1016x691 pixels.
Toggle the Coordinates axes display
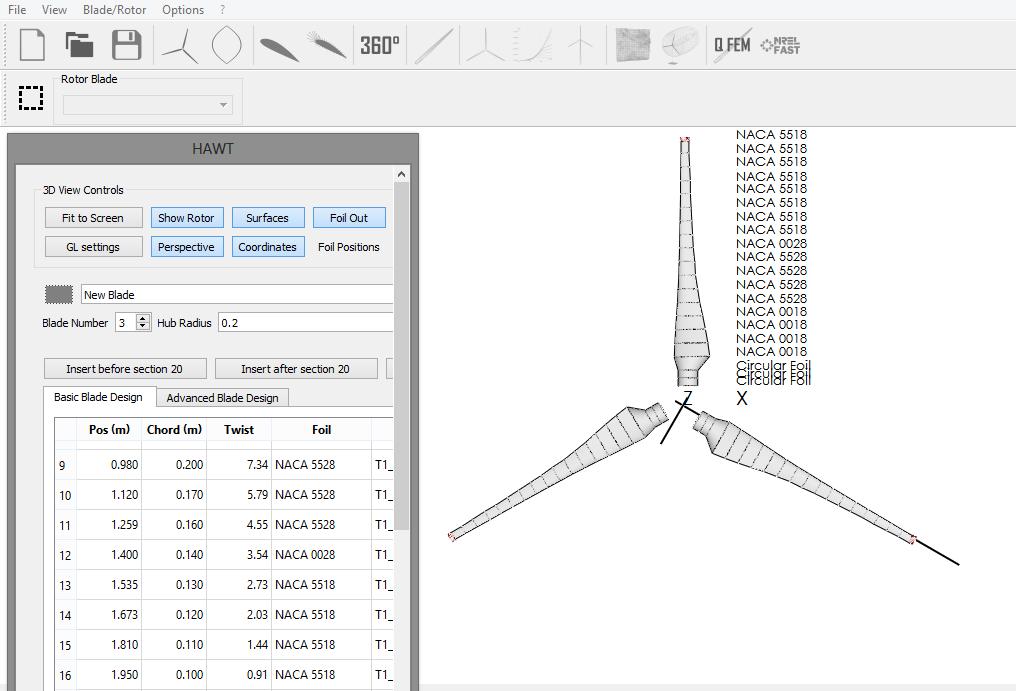pos(268,247)
